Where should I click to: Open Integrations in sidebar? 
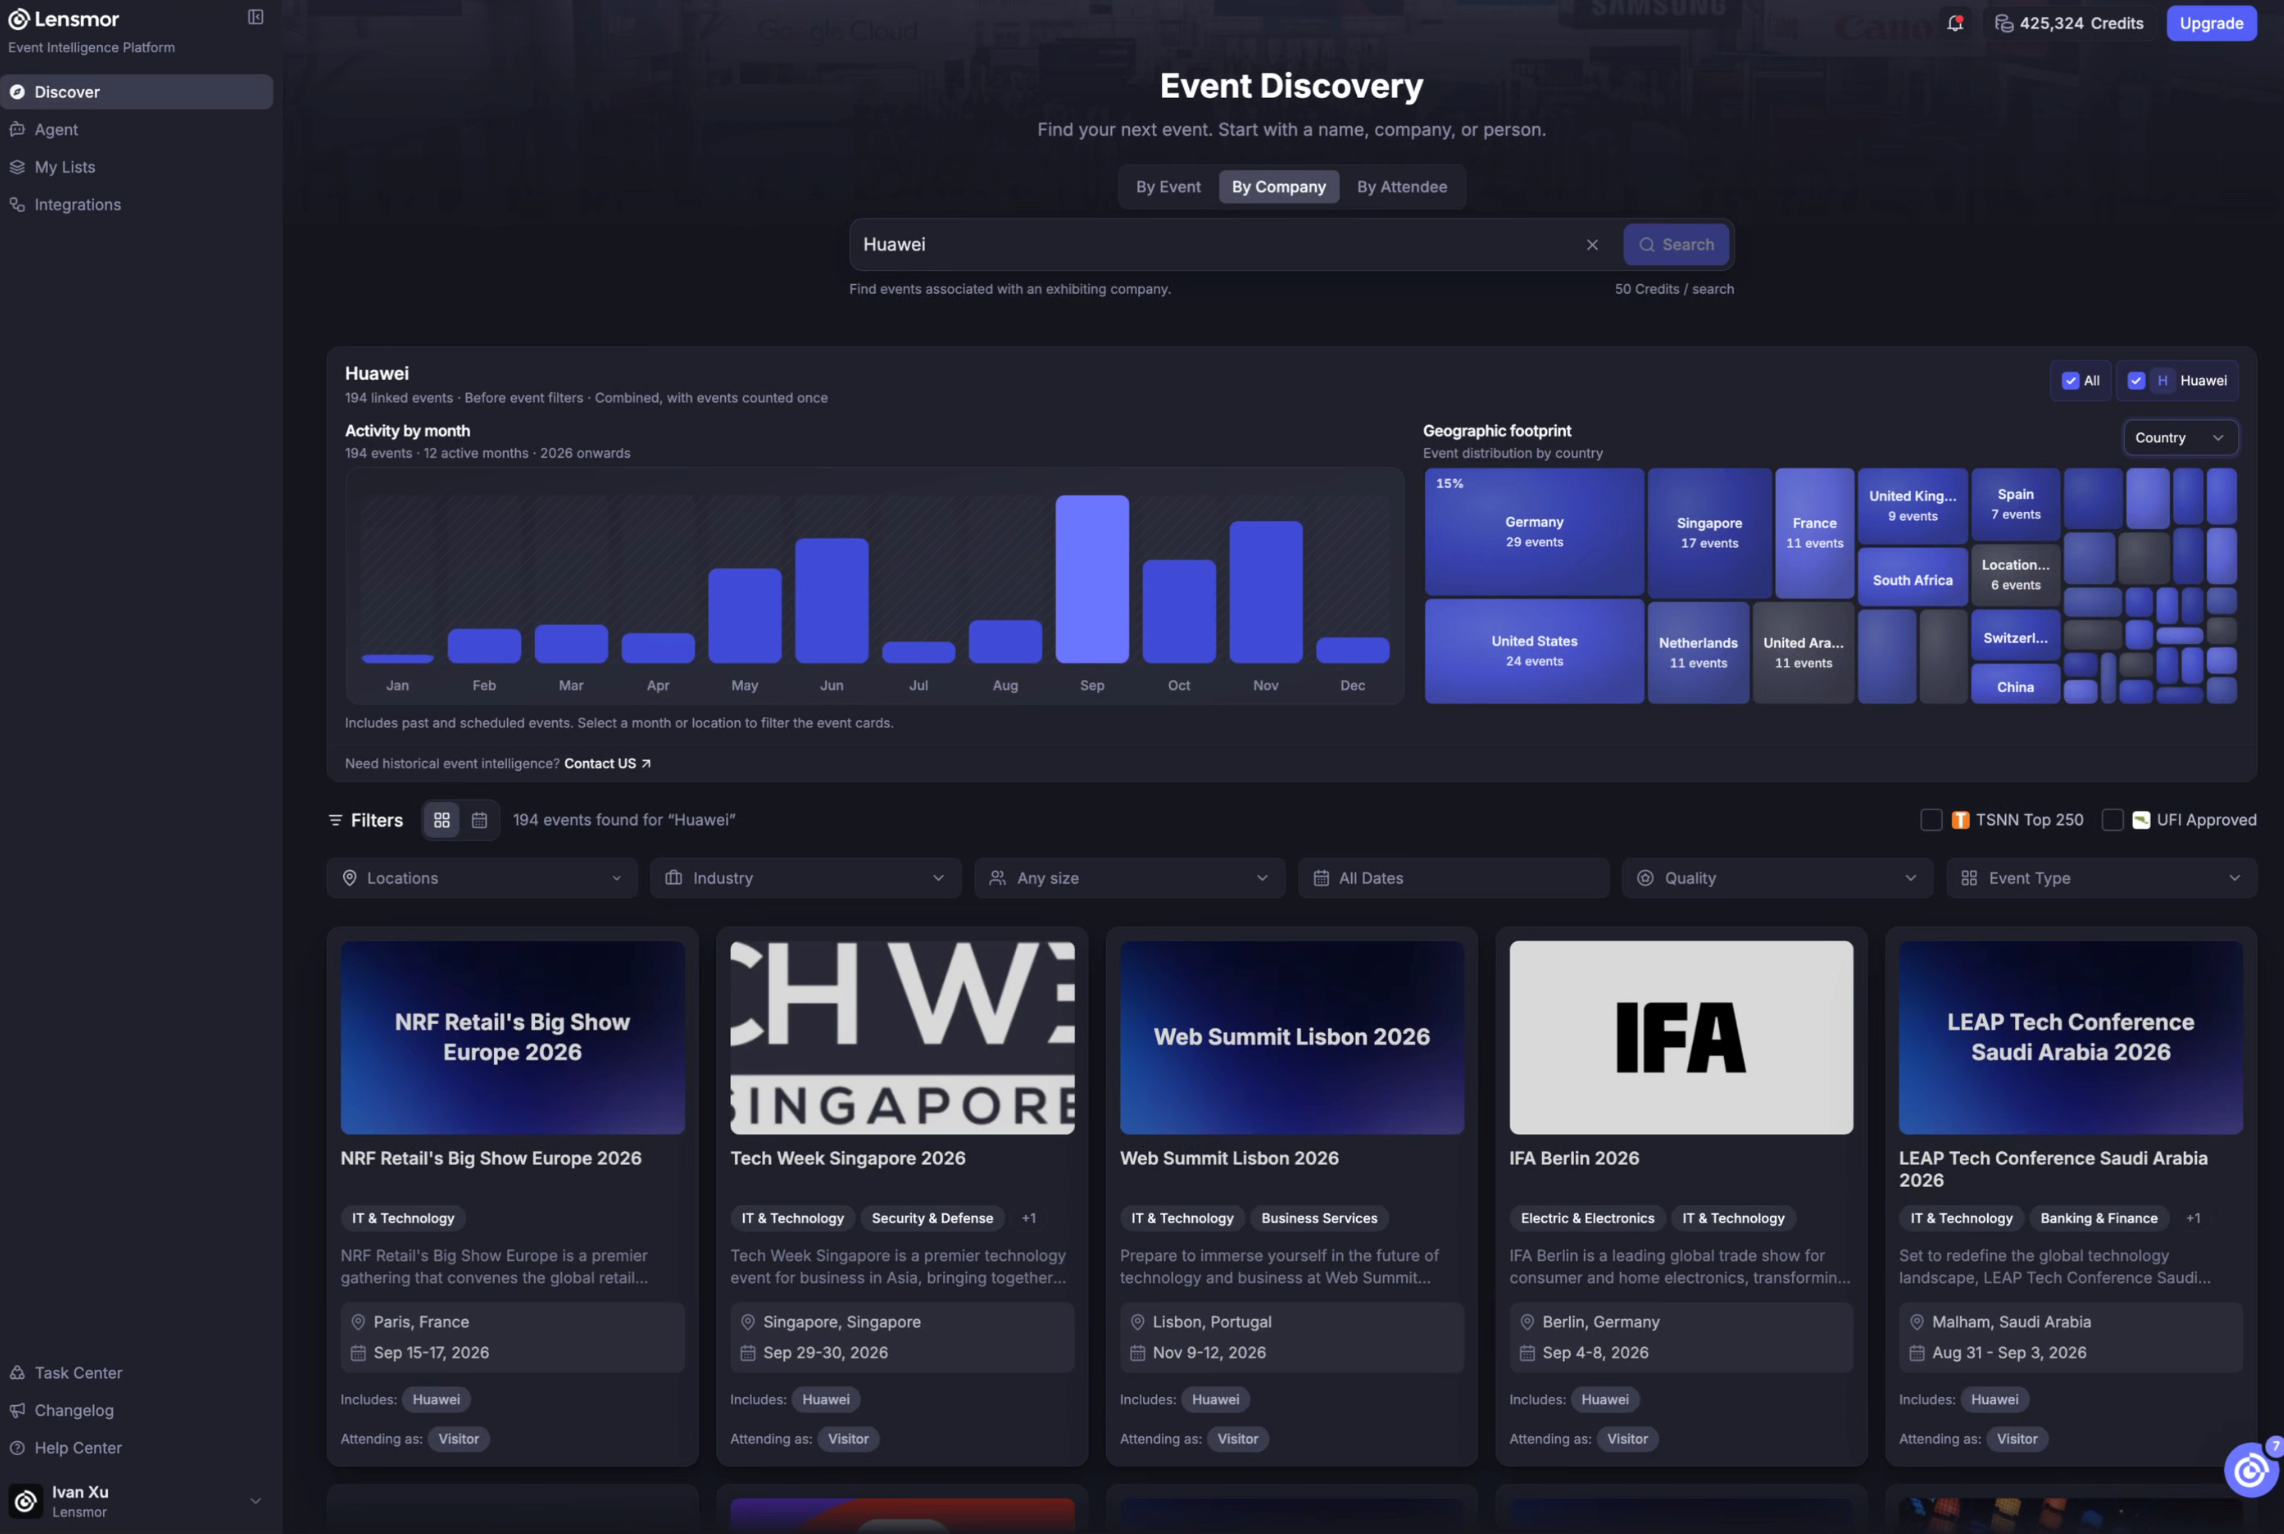(x=137, y=205)
